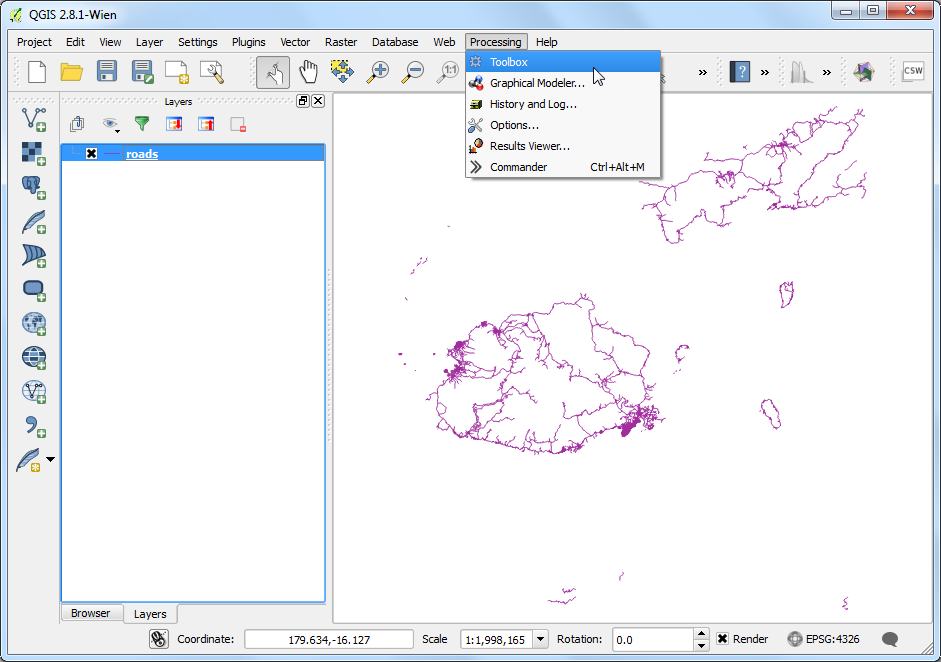
Task: Toggle the mouse extents icon beside Coordinate
Action: click(x=158, y=639)
